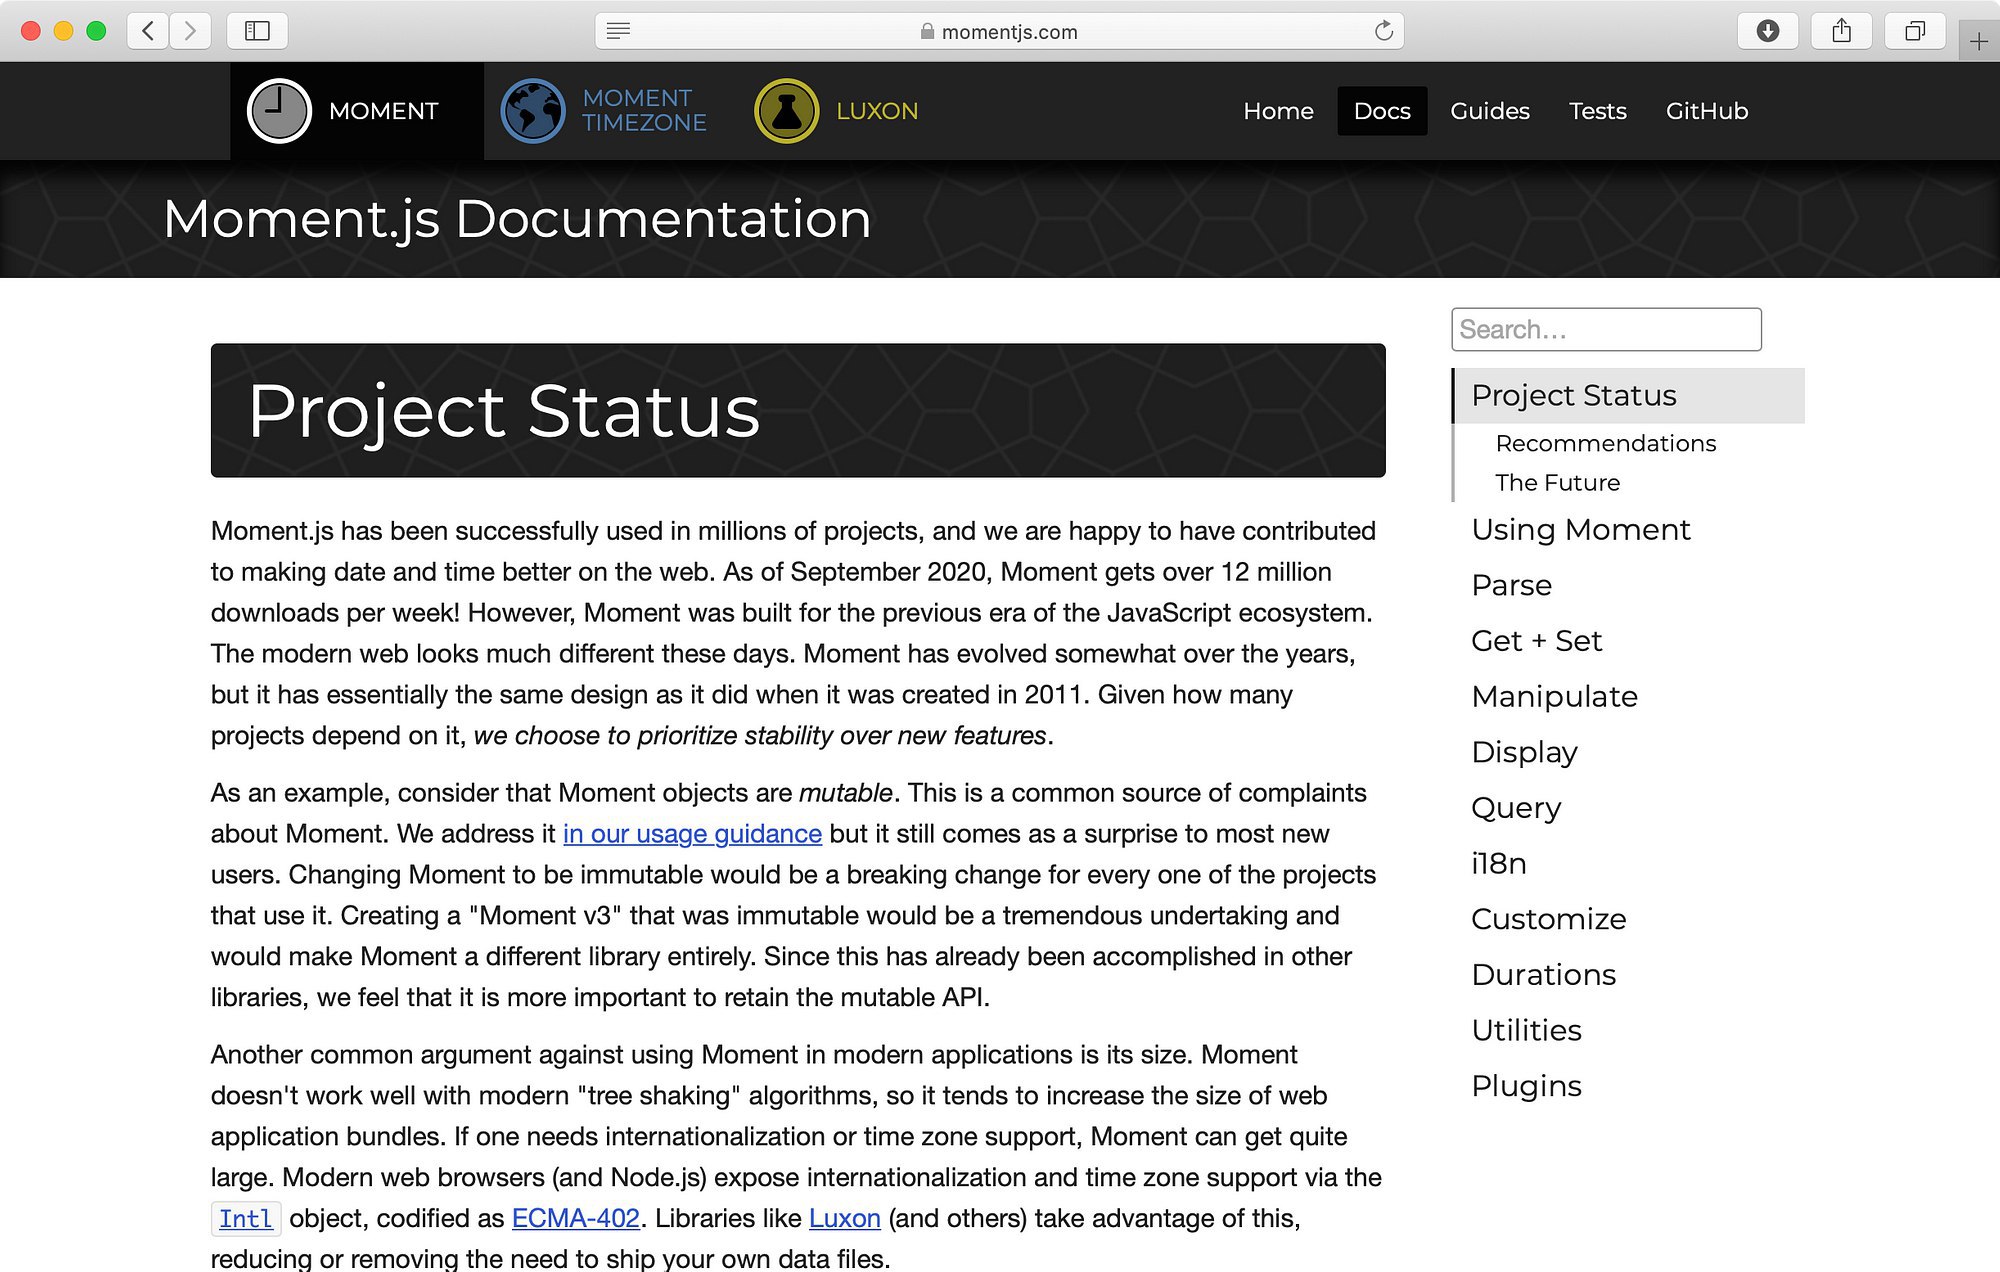The width and height of the screenshot is (2000, 1272).
Task: Open Reader view icon in address bar
Action: [x=618, y=31]
